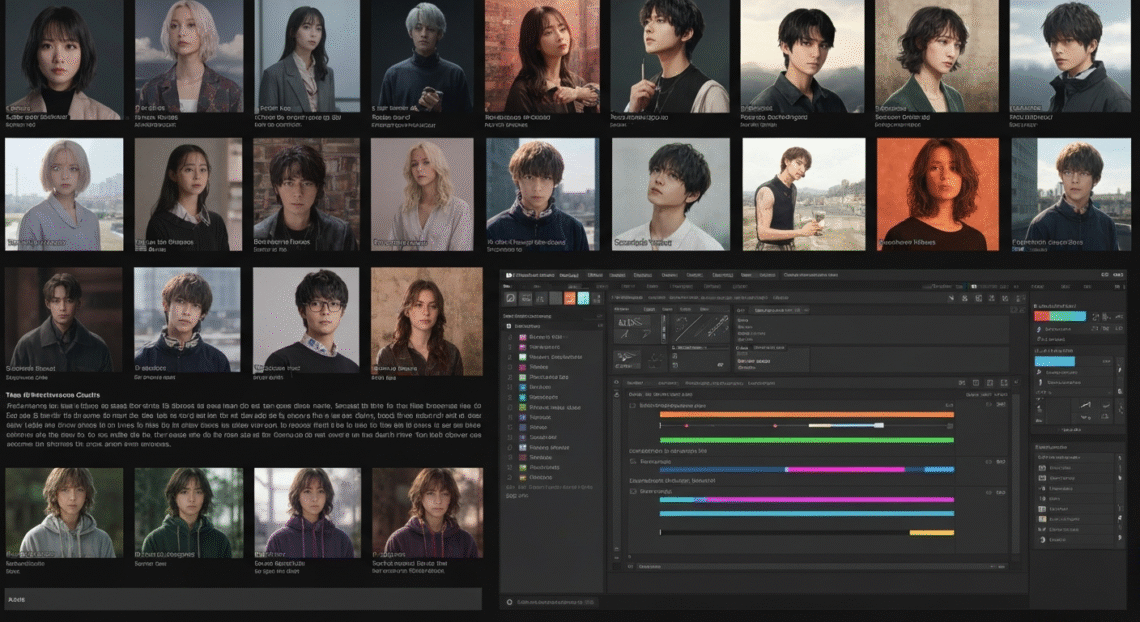Click the red-to-cyan gradient bar in the right panel
This screenshot has width=1140, height=622.
(1059, 316)
